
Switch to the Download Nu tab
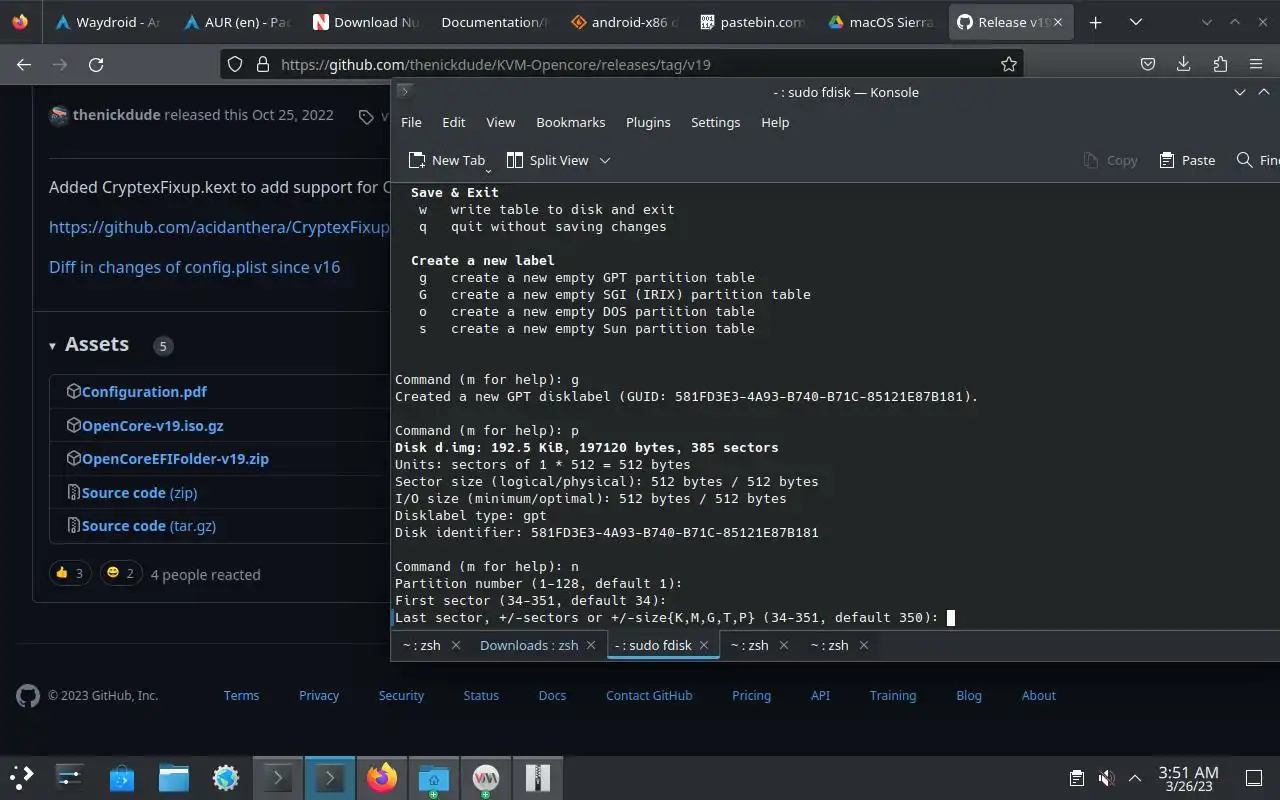point(366,22)
